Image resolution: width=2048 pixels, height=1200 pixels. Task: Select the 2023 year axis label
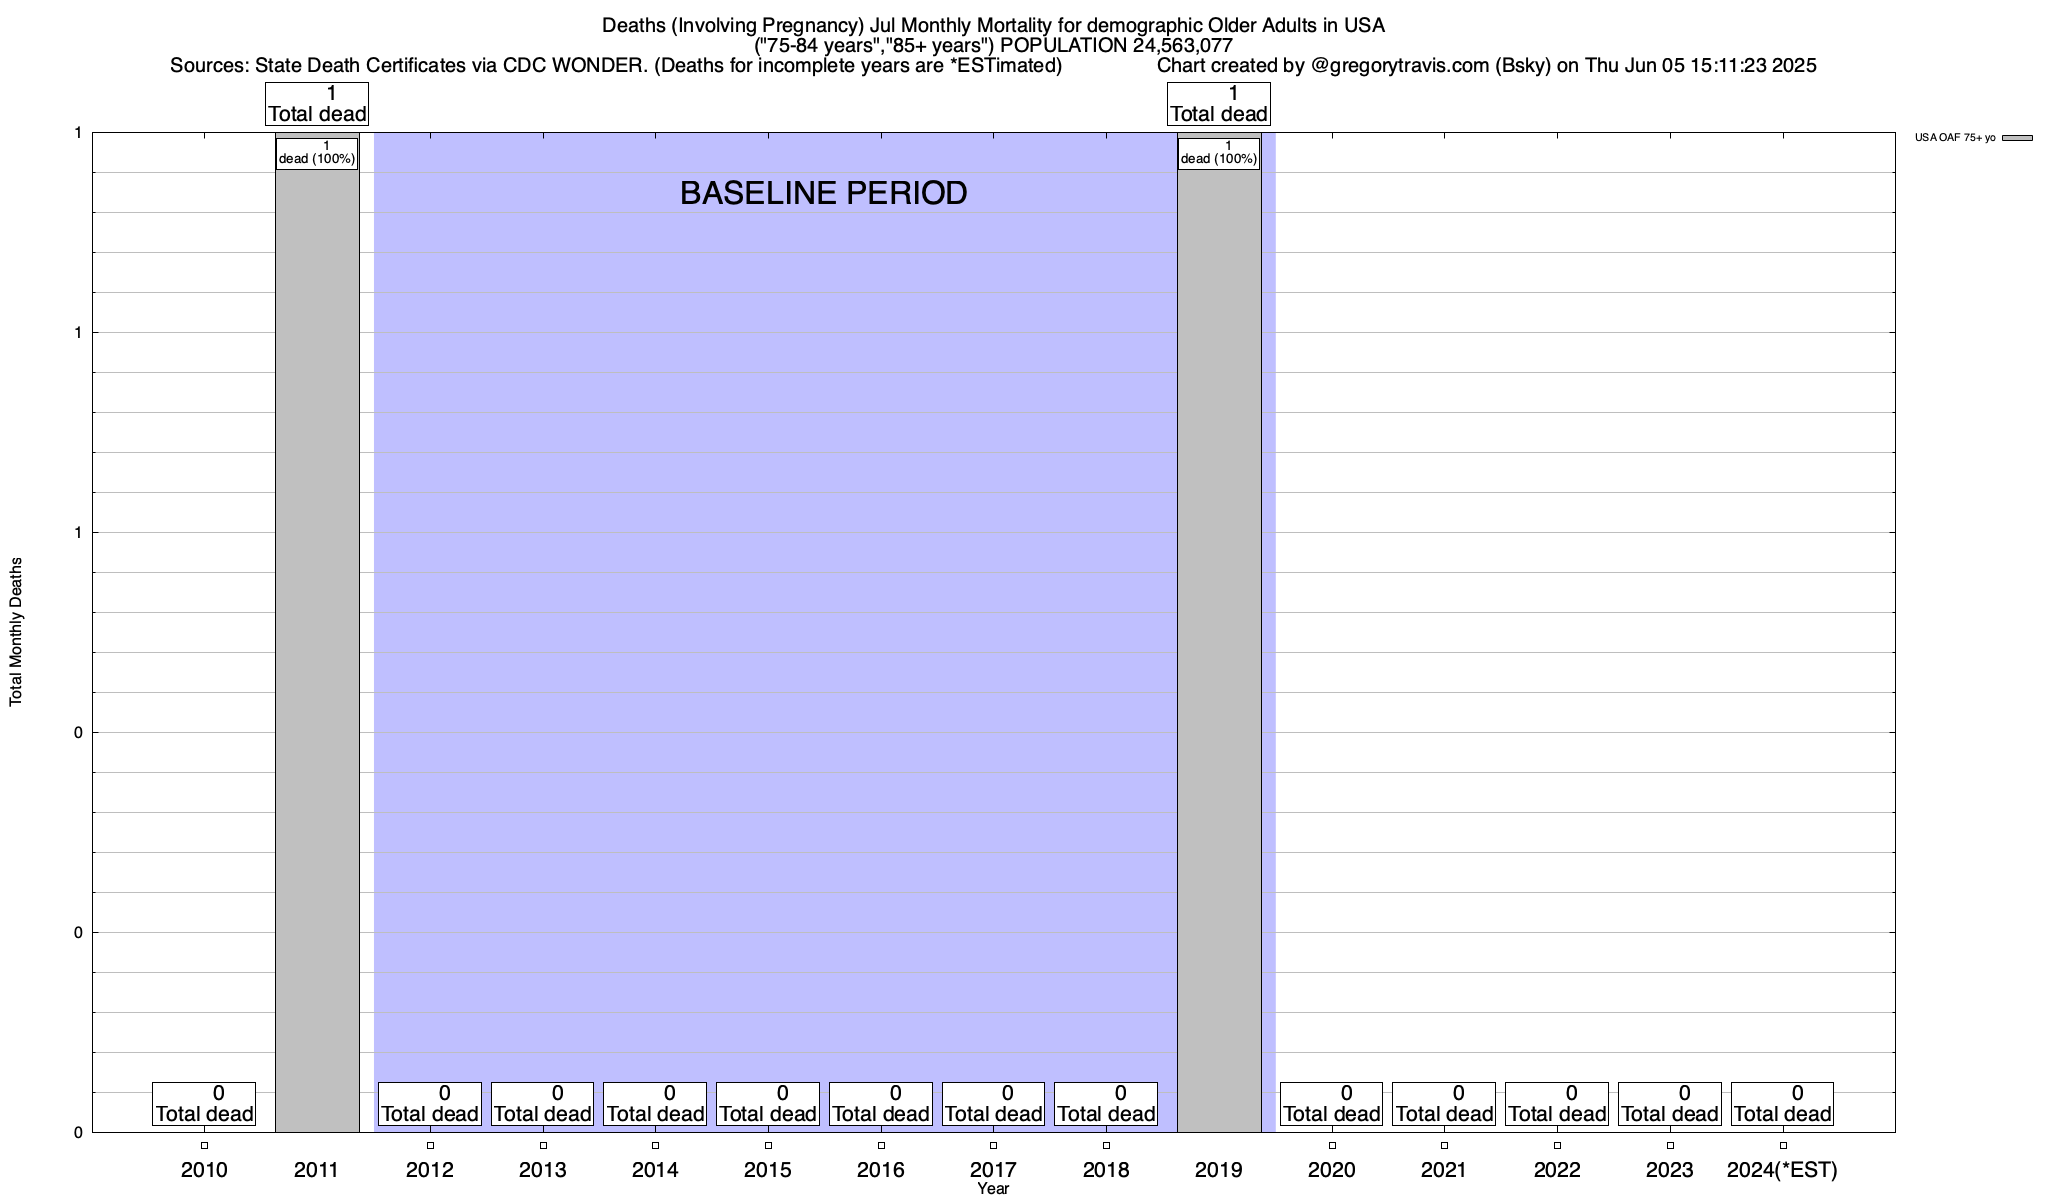[x=1670, y=1170]
